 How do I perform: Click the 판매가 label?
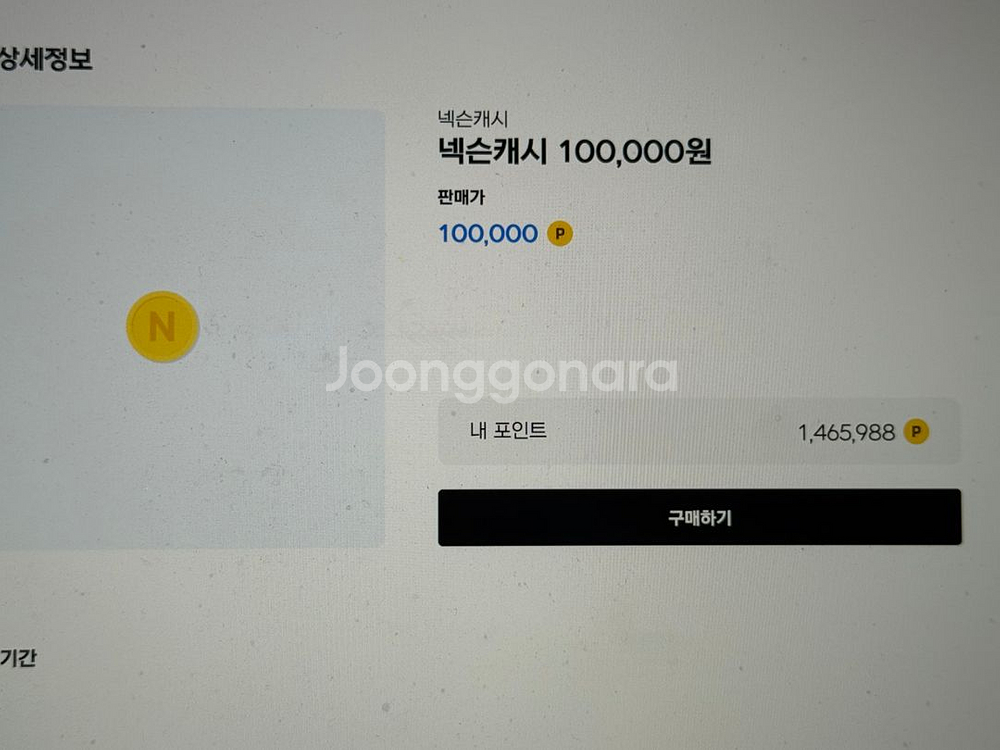click(x=461, y=197)
